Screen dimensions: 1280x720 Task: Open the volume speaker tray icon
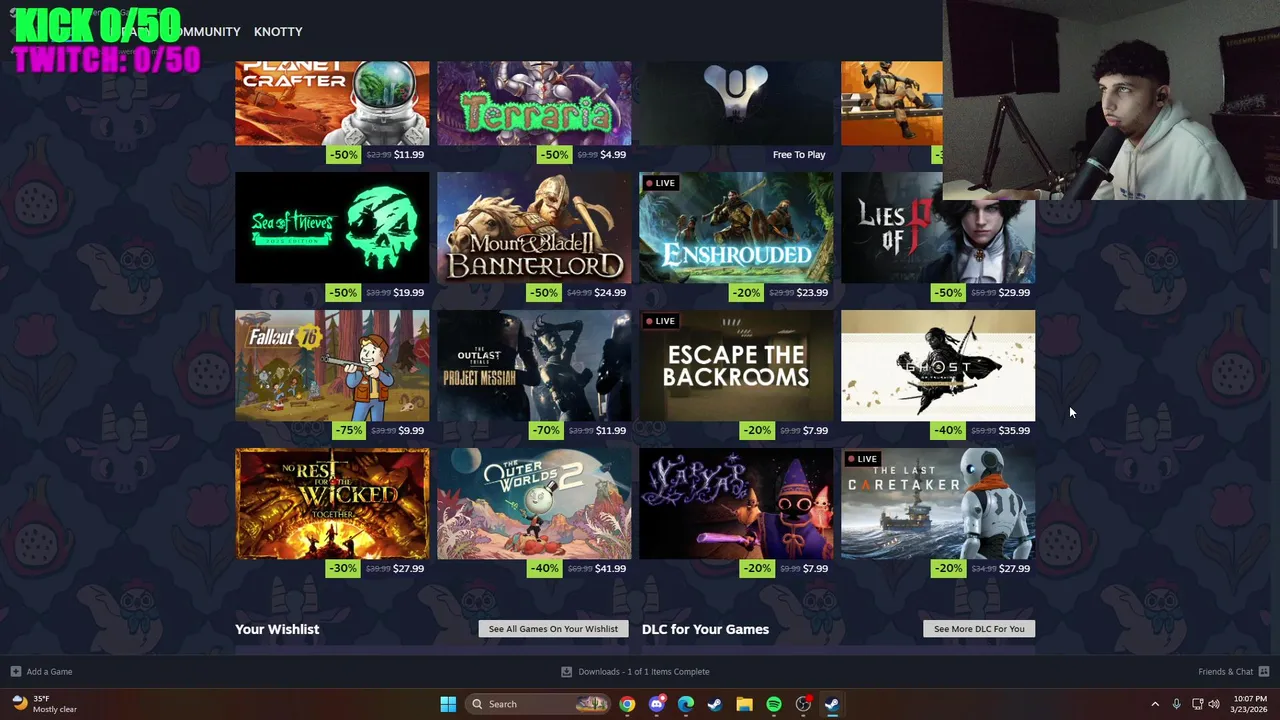tap(1214, 704)
